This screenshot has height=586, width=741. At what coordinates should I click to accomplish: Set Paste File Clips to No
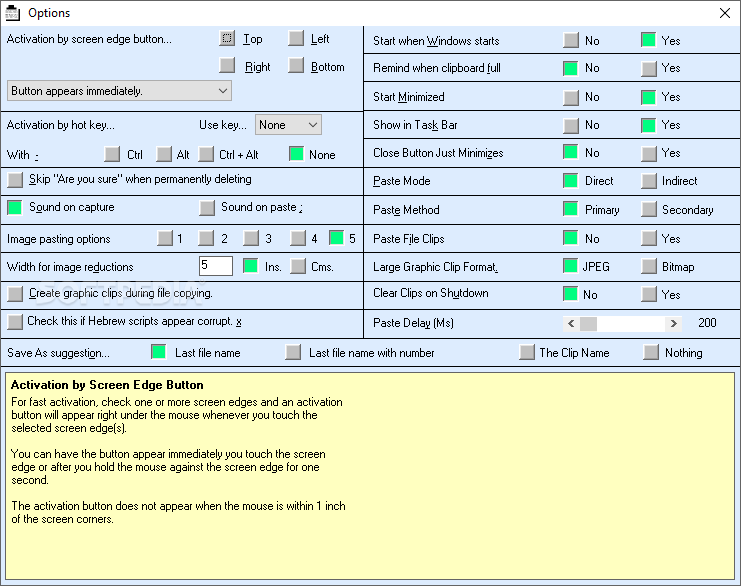[571, 238]
